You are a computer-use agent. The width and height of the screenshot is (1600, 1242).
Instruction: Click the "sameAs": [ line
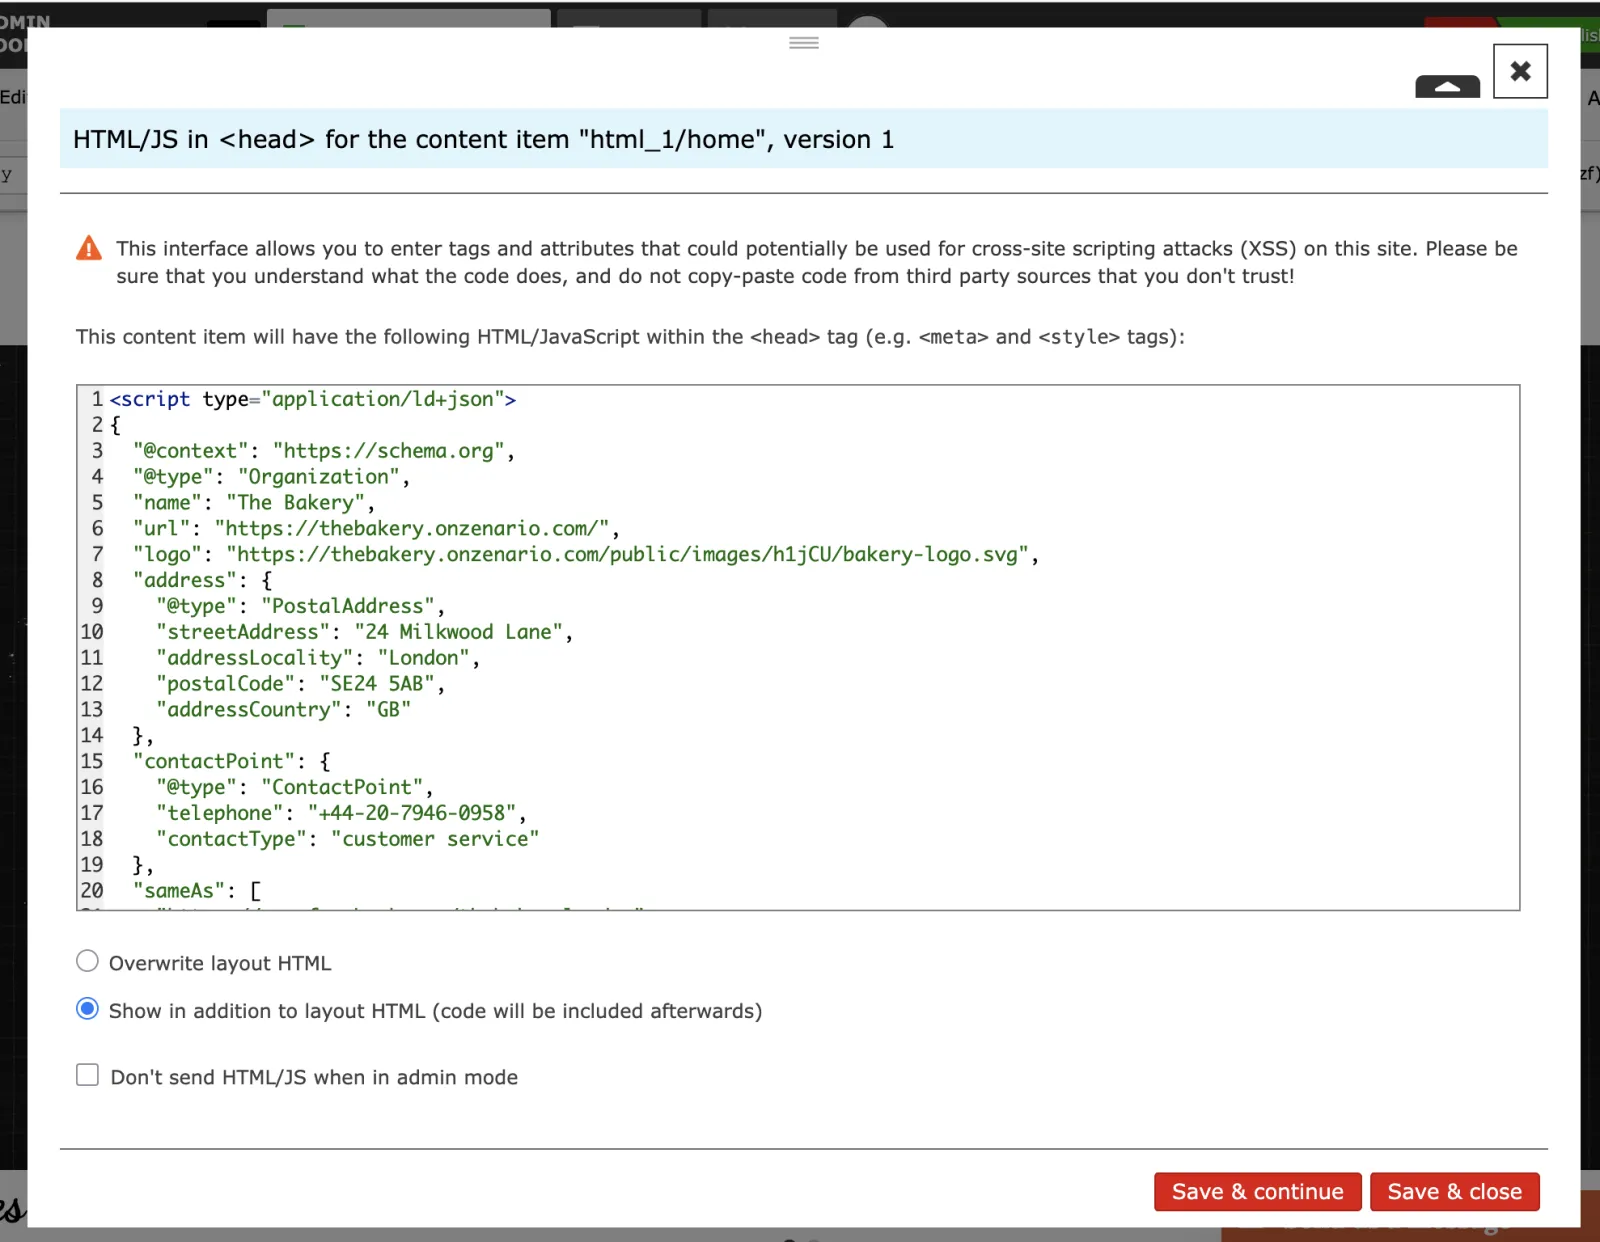click(197, 892)
